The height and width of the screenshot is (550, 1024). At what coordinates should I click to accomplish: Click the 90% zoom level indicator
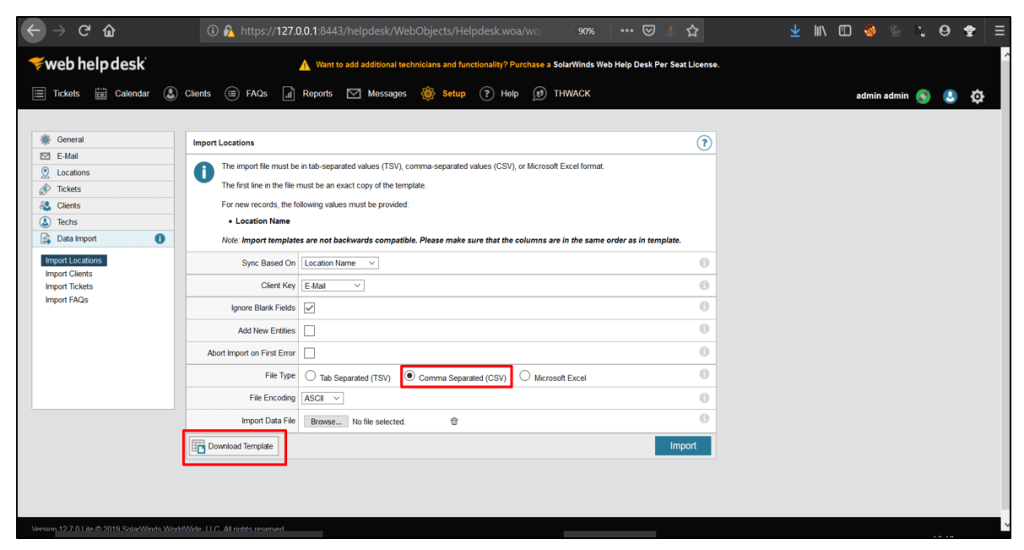point(586,31)
